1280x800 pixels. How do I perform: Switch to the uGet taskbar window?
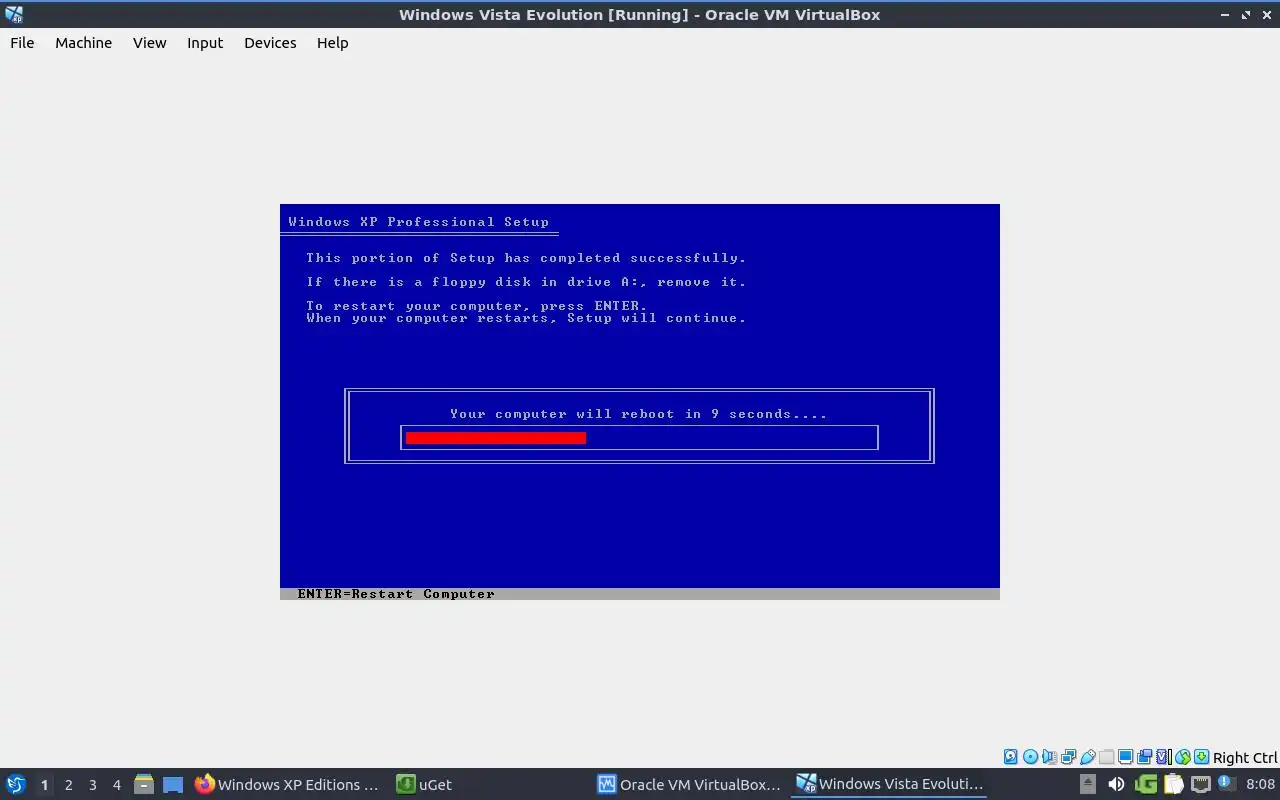point(424,784)
